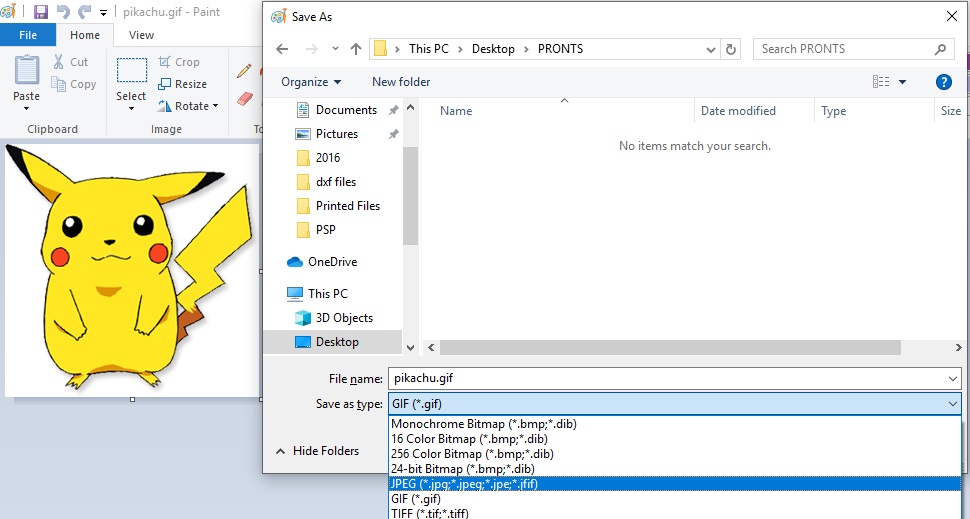Image resolution: width=970 pixels, height=519 pixels.
Task: Select Documents in navigation pane
Action: pyautogui.click(x=337, y=110)
